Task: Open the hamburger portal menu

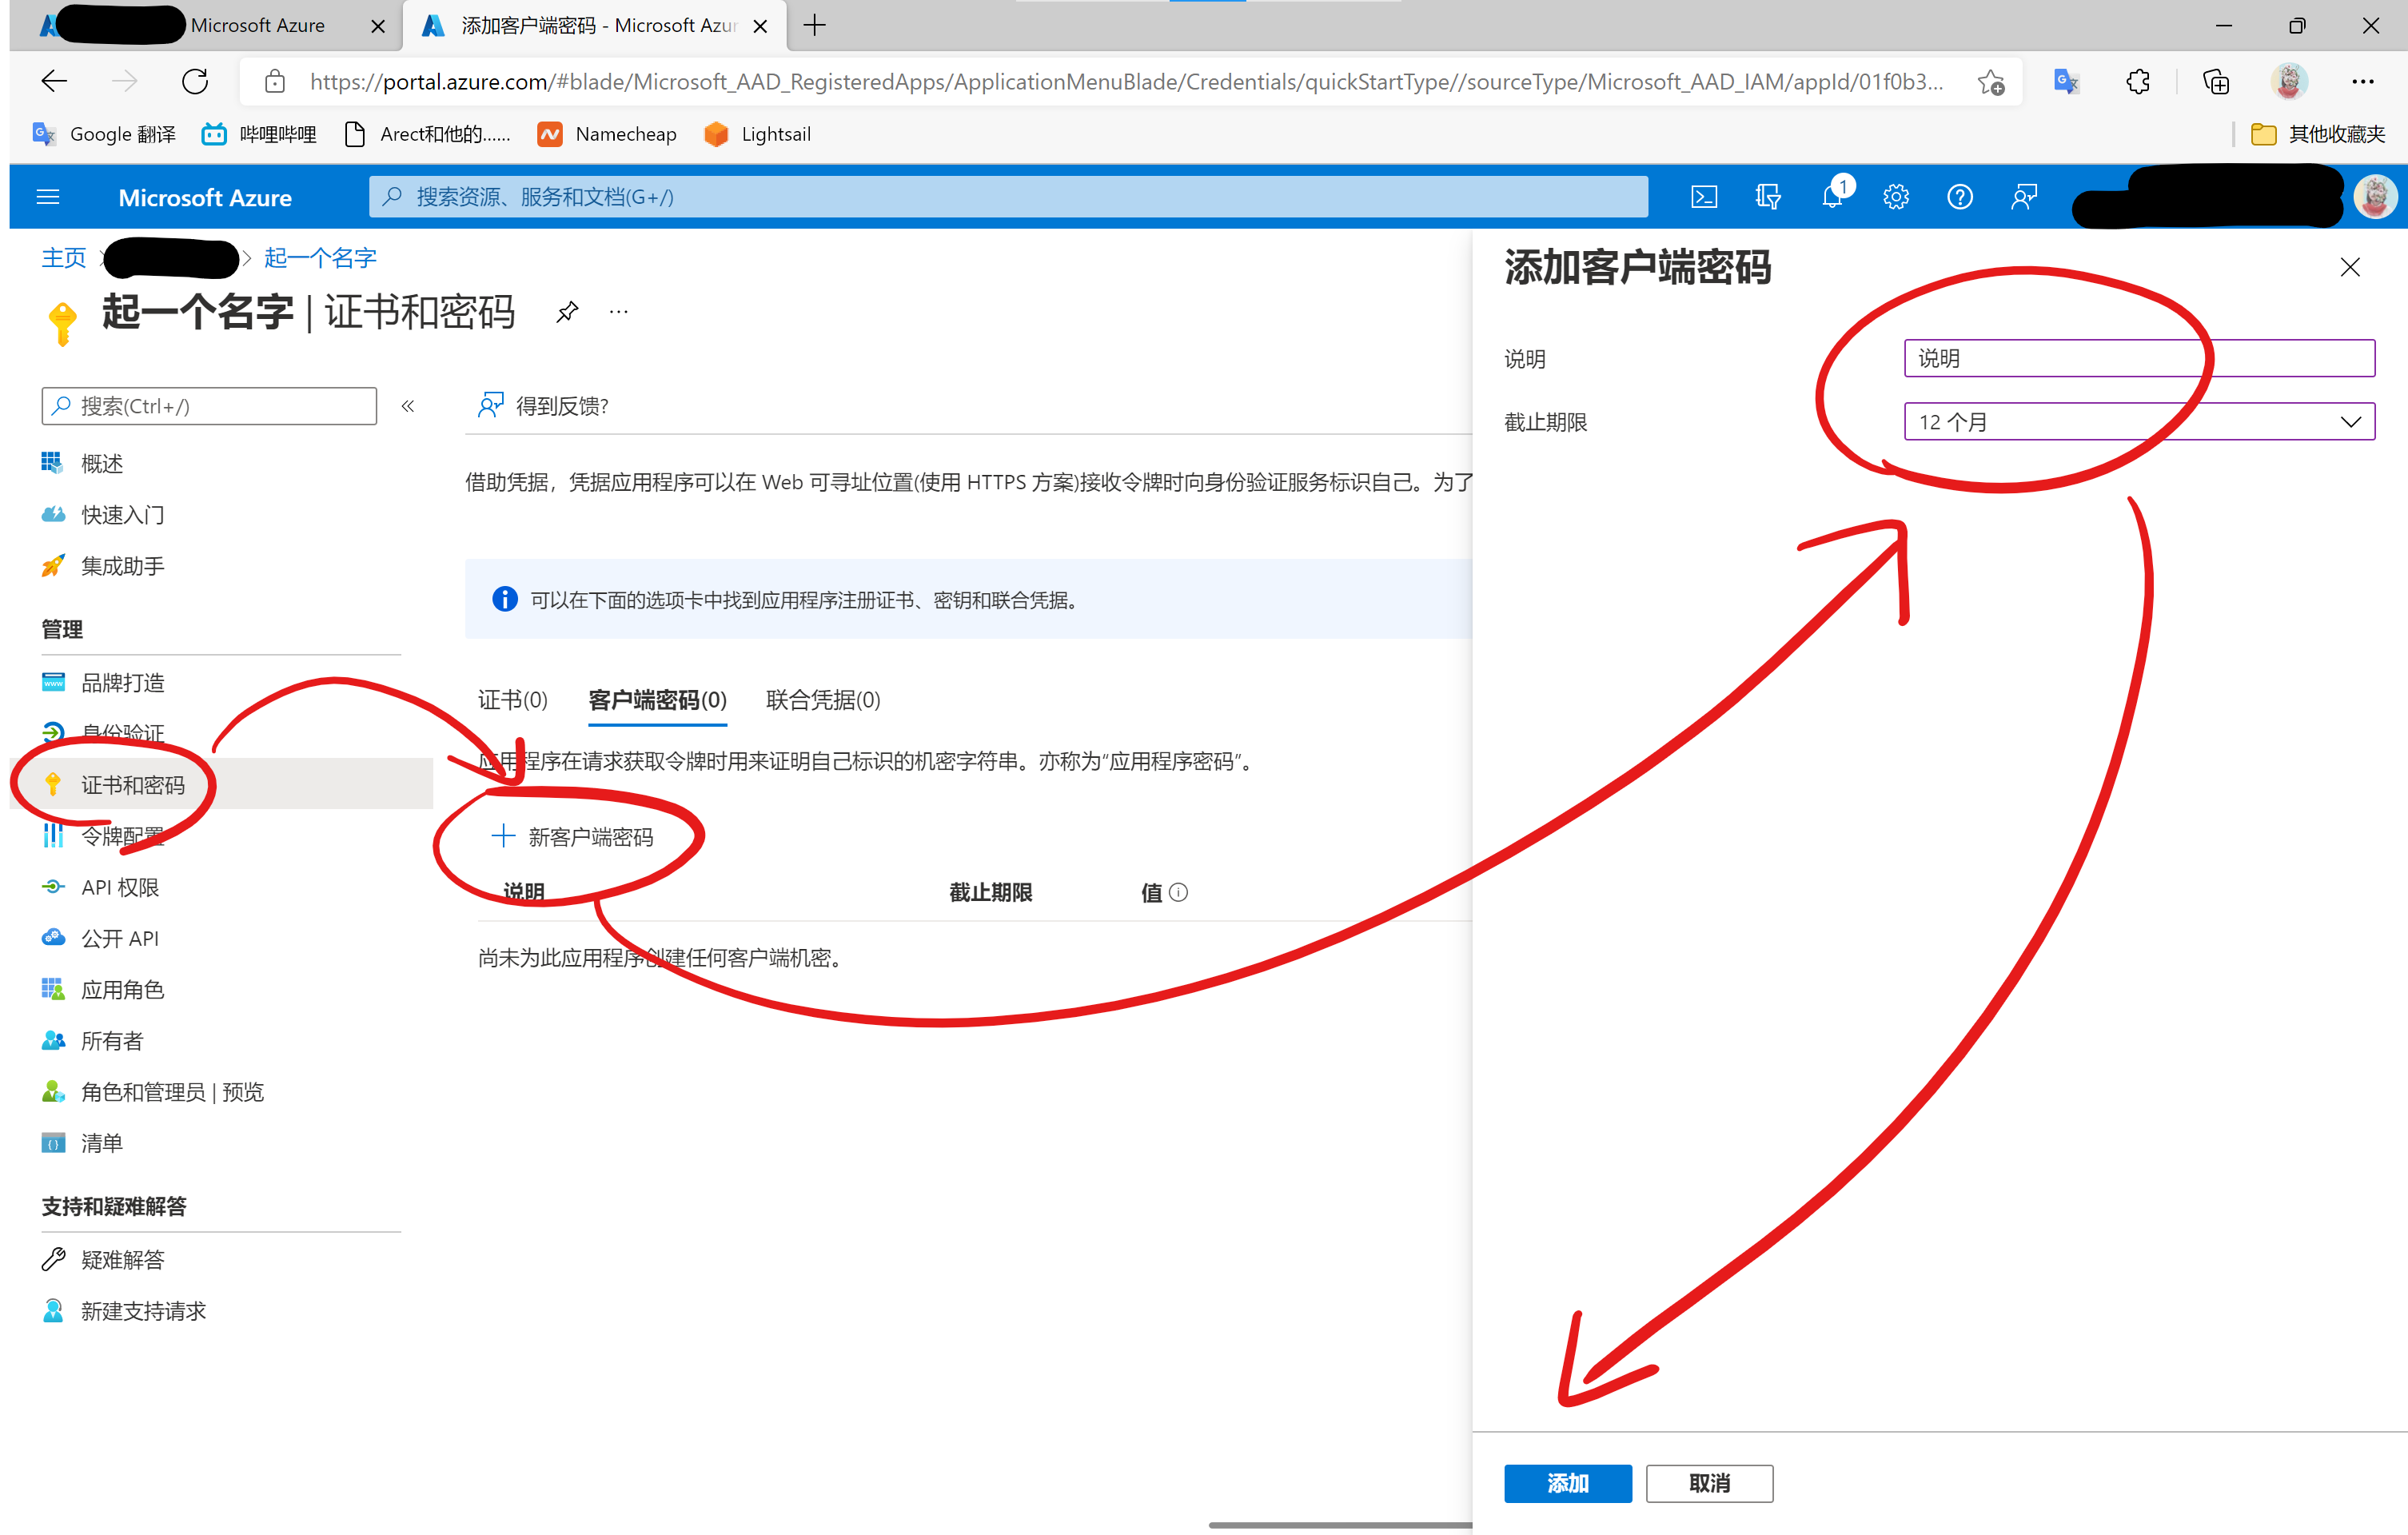Action: click(x=48, y=197)
